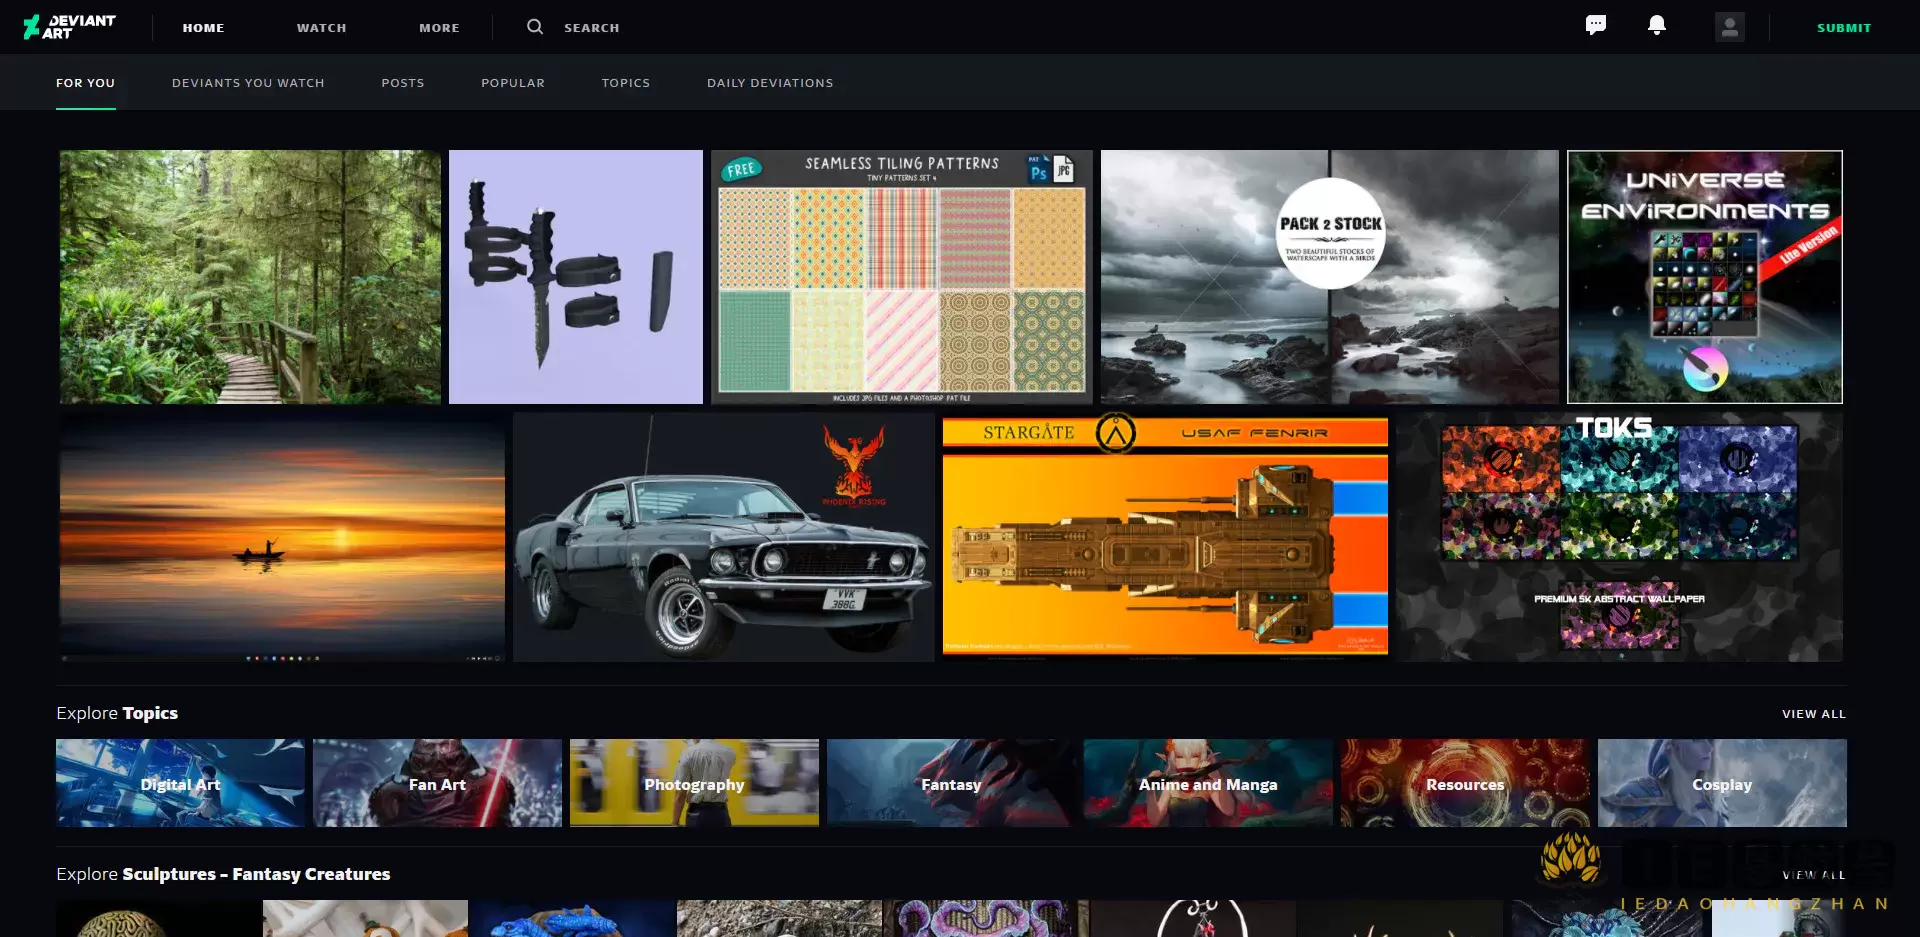Viewport: 1920px width, 937px height.
Task: Click the search magnifier icon
Action: tap(535, 27)
